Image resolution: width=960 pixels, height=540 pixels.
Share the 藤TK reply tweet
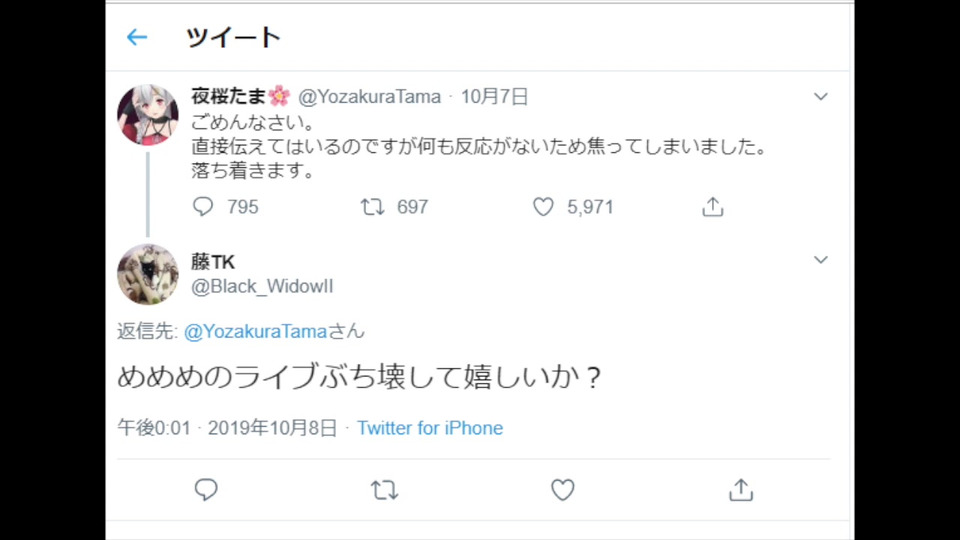740,490
